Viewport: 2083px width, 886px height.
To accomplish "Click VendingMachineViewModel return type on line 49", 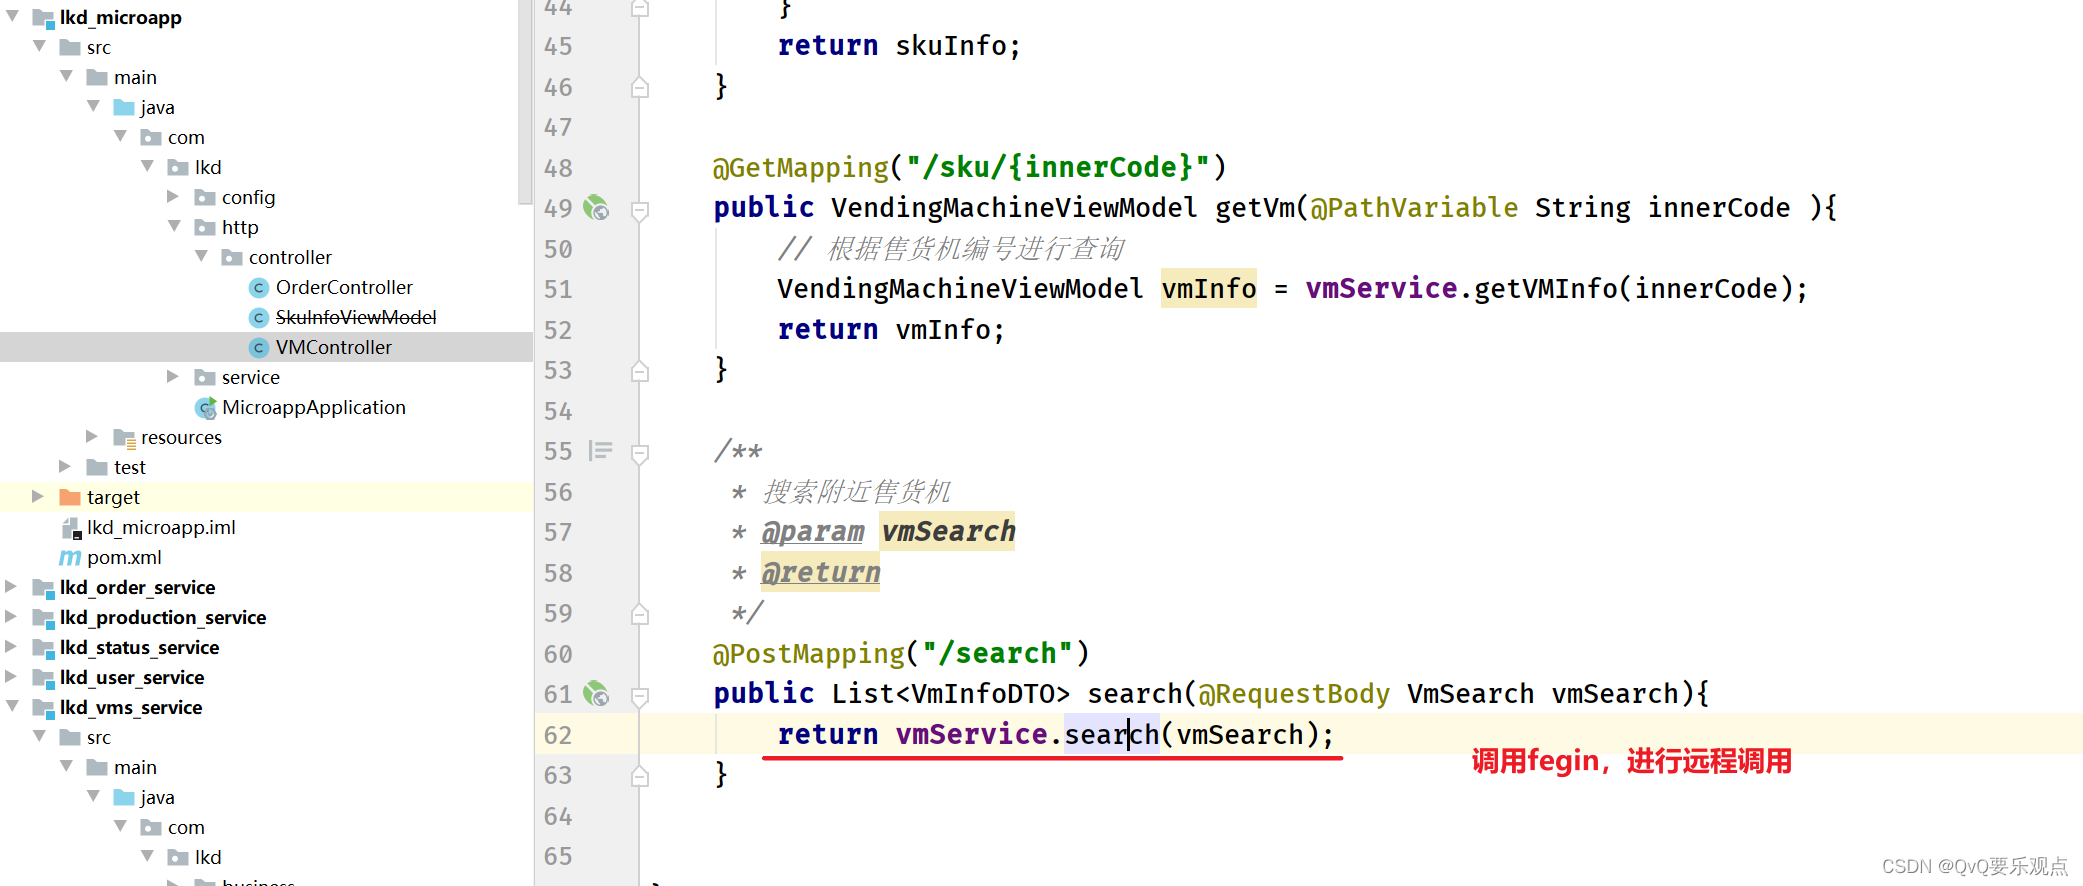I will click(x=1013, y=208).
